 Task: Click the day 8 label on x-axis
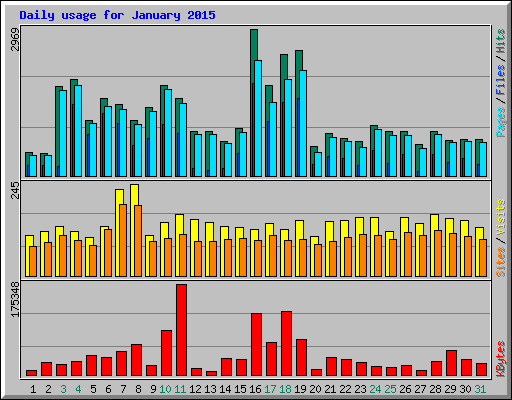point(138,389)
